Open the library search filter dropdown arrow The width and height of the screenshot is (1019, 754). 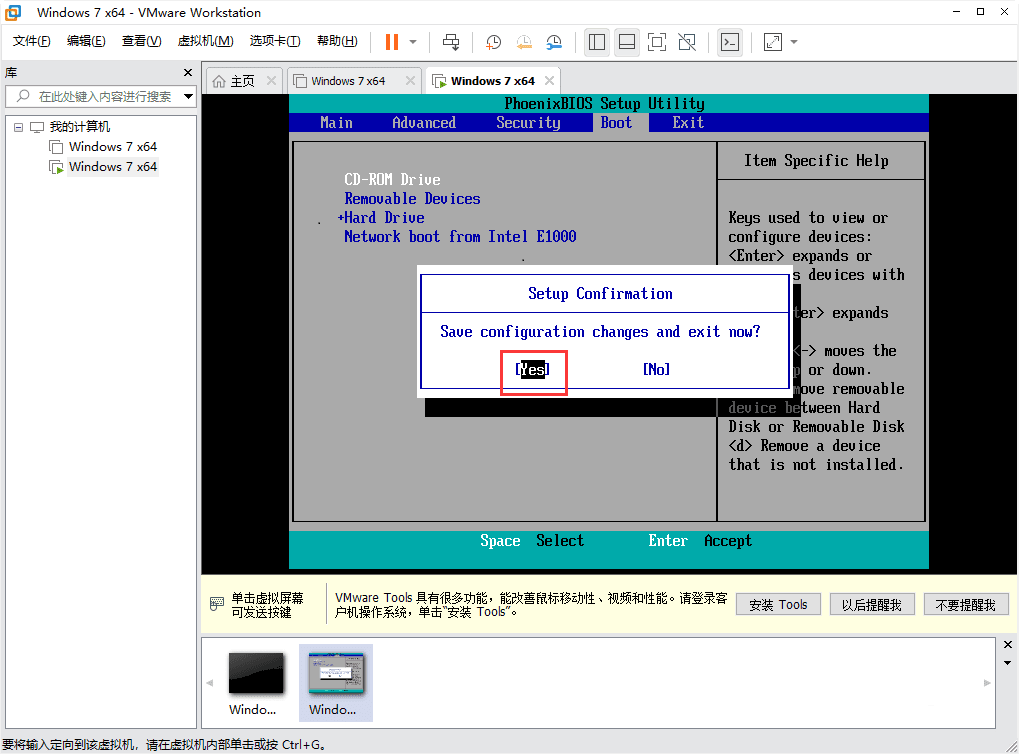pyautogui.click(x=188, y=96)
